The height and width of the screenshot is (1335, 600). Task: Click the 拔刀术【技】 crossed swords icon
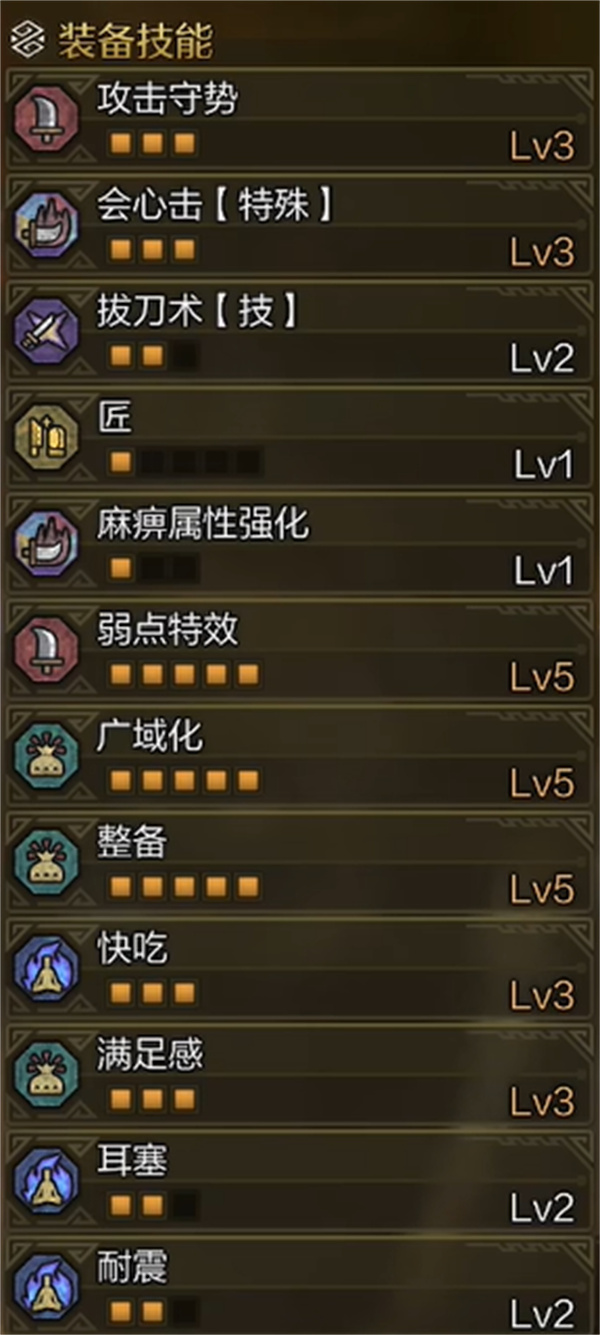(x=46, y=333)
